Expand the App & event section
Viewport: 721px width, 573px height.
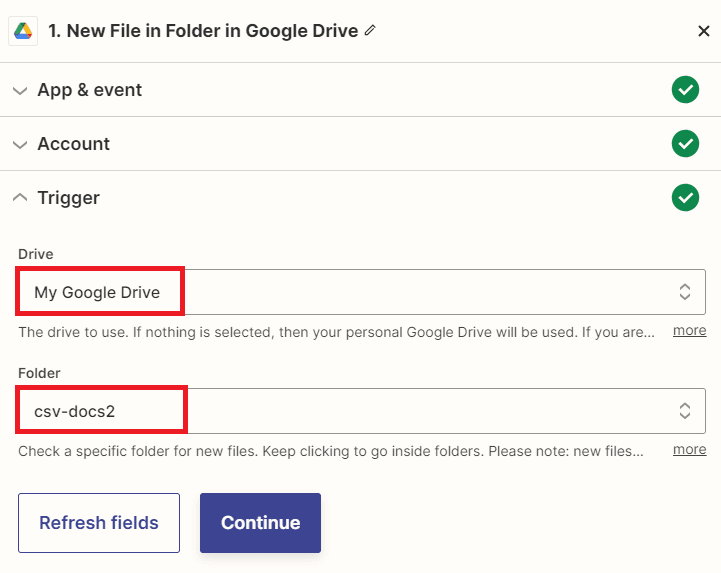20,90
